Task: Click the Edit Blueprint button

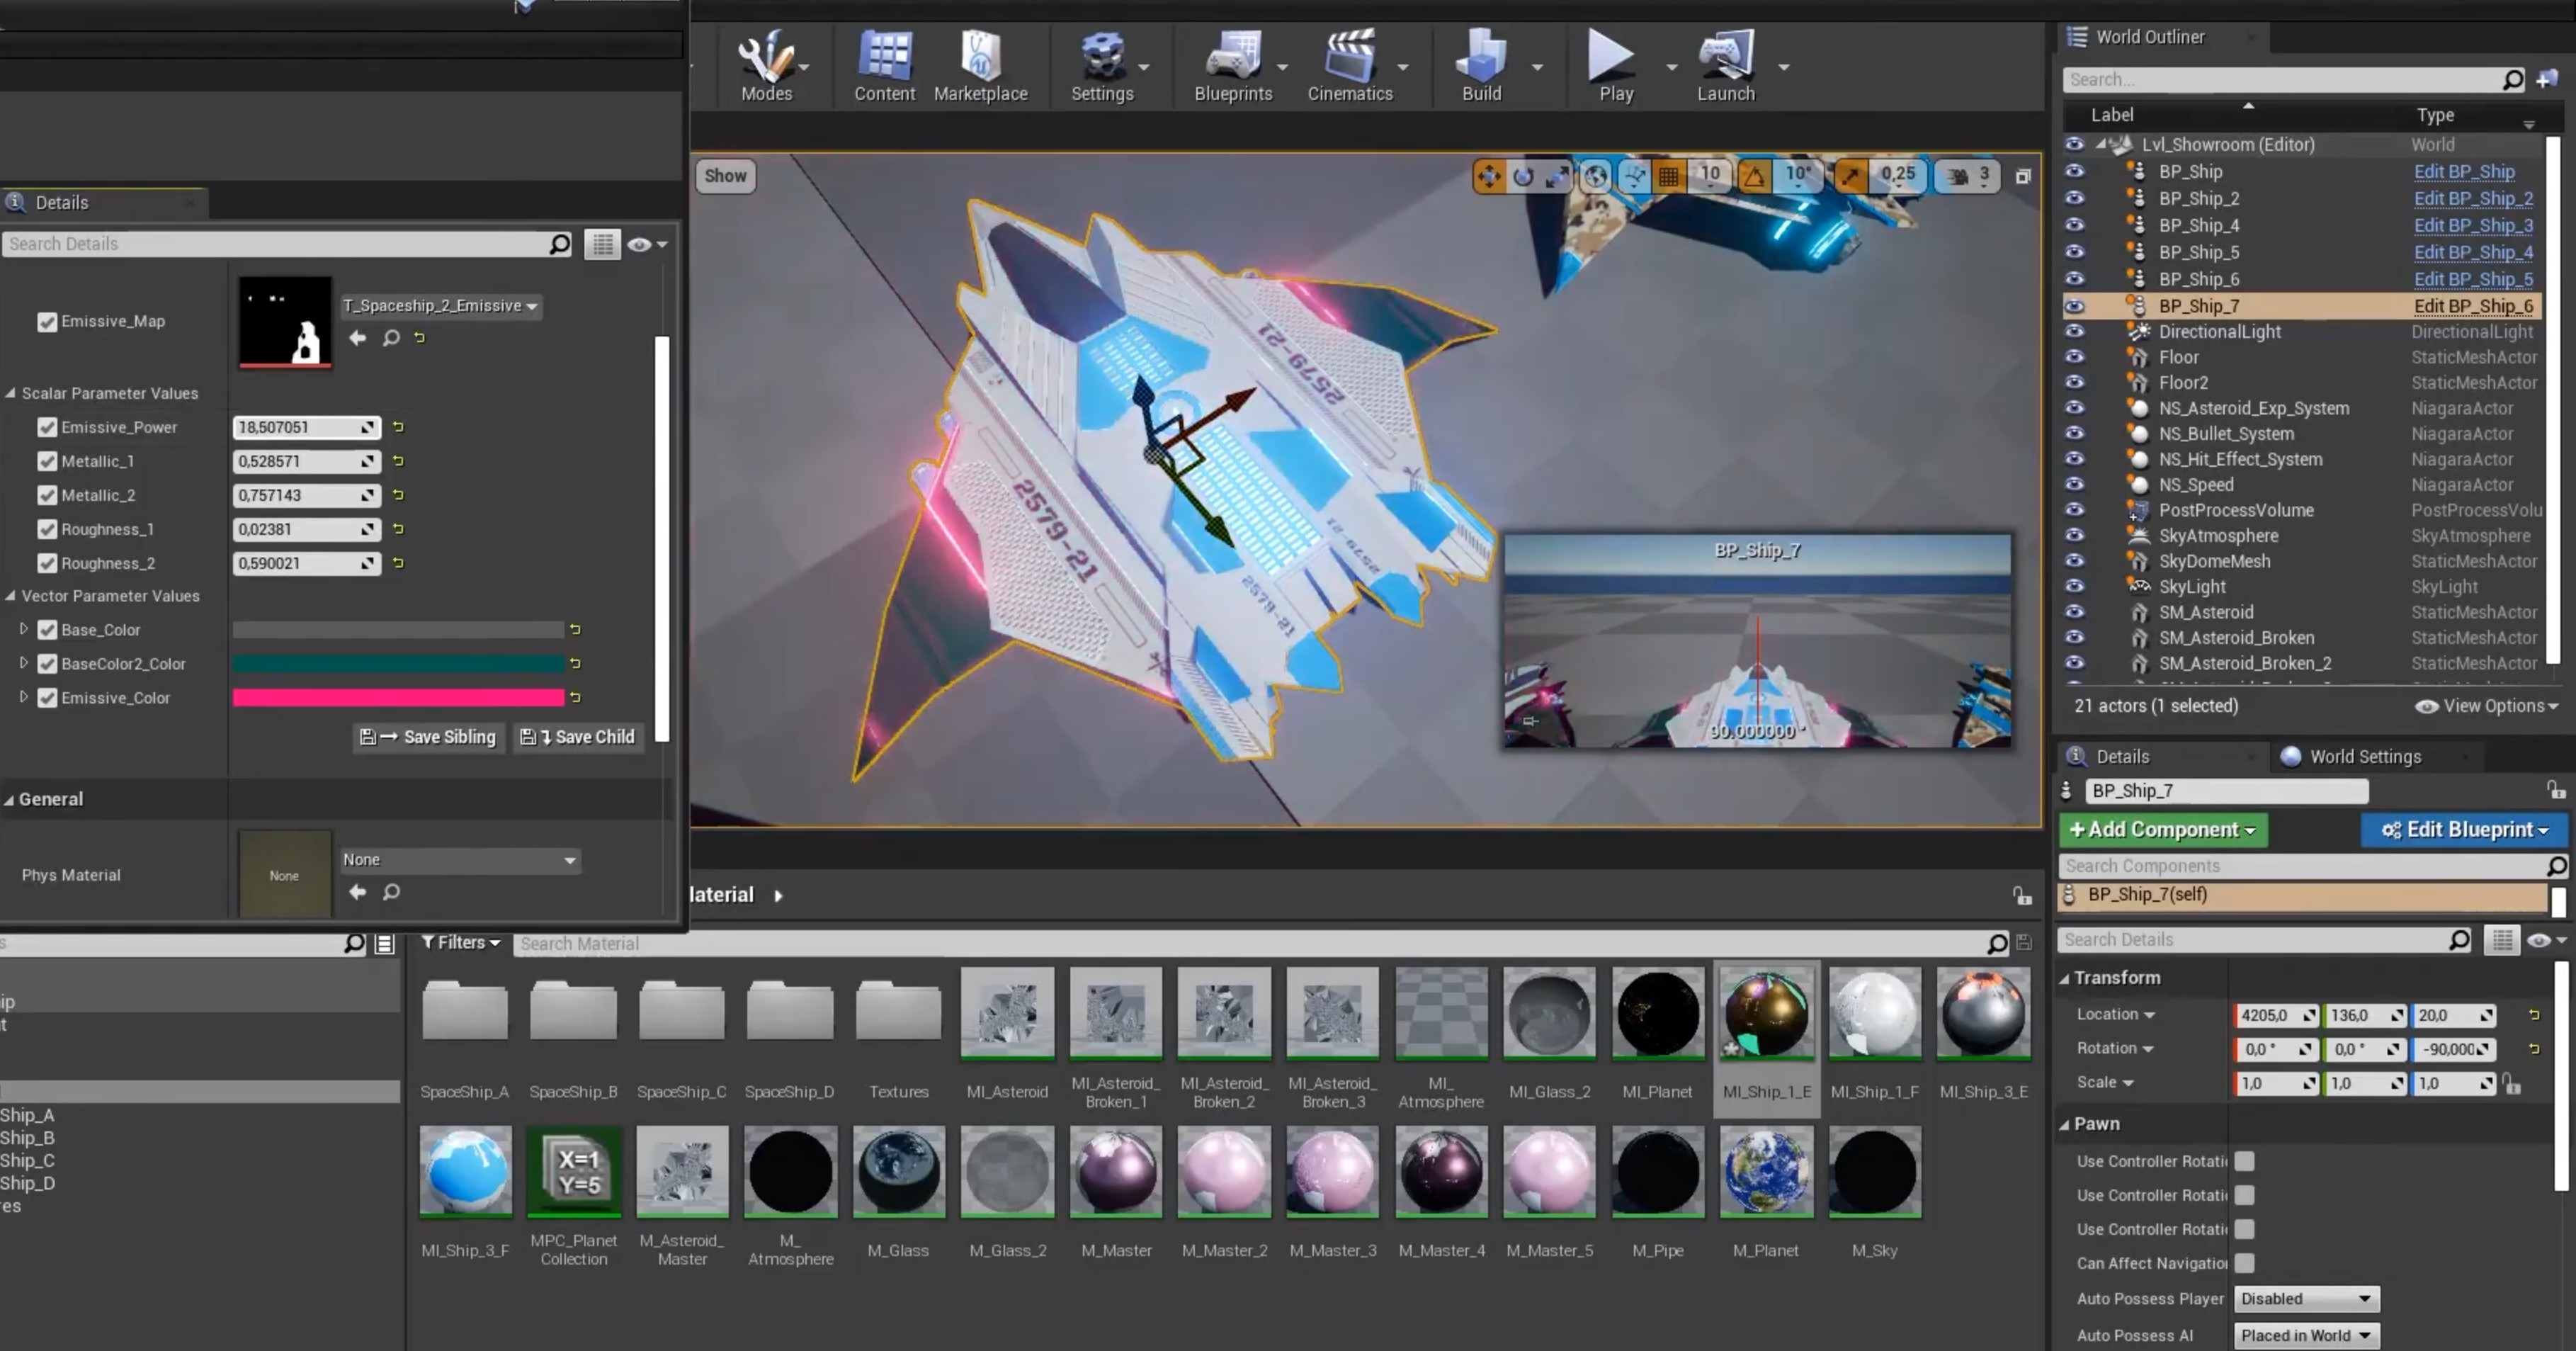Action: pos(2464,830)
